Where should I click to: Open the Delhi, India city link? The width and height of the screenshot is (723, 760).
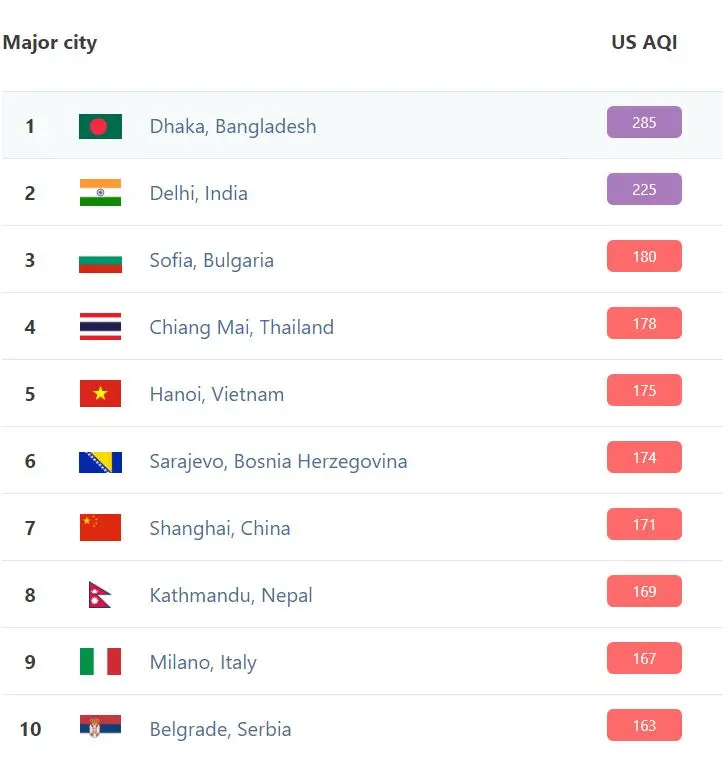coord(199,193)
